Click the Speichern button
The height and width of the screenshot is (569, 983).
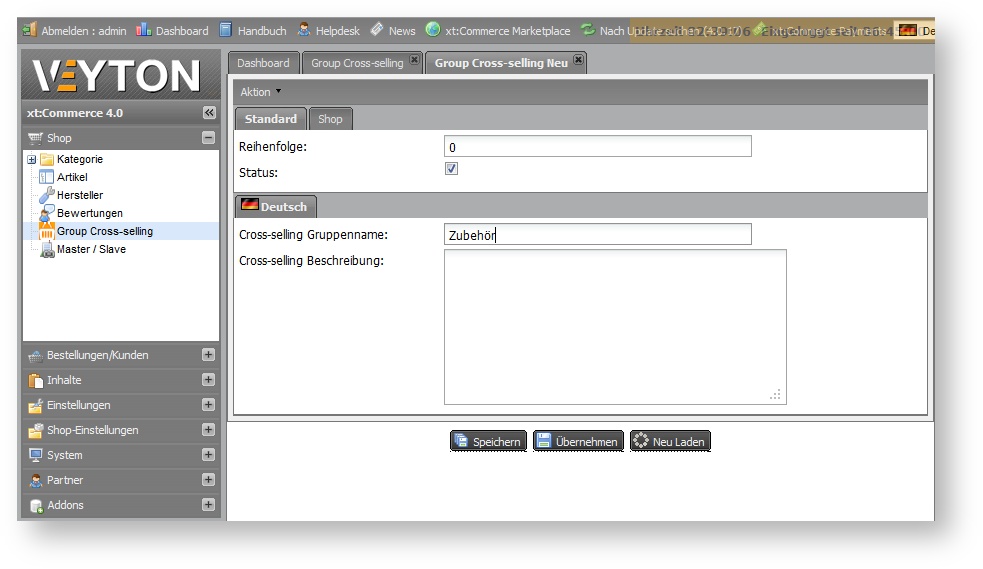487,441
